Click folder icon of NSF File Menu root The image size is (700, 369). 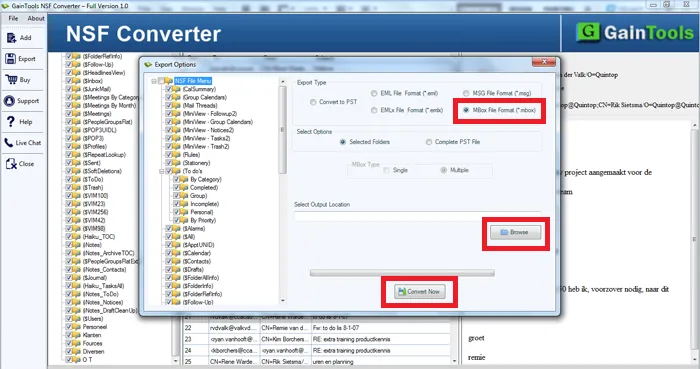click(168, 81)
